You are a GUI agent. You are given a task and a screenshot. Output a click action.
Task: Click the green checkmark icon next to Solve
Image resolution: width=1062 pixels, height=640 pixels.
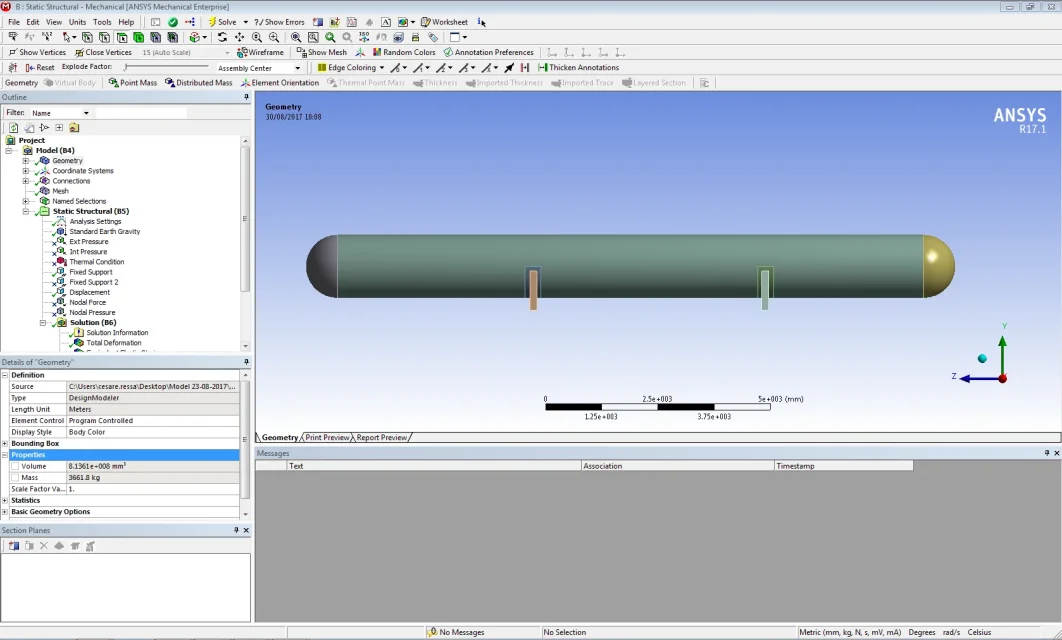click(x=173, y=22)
